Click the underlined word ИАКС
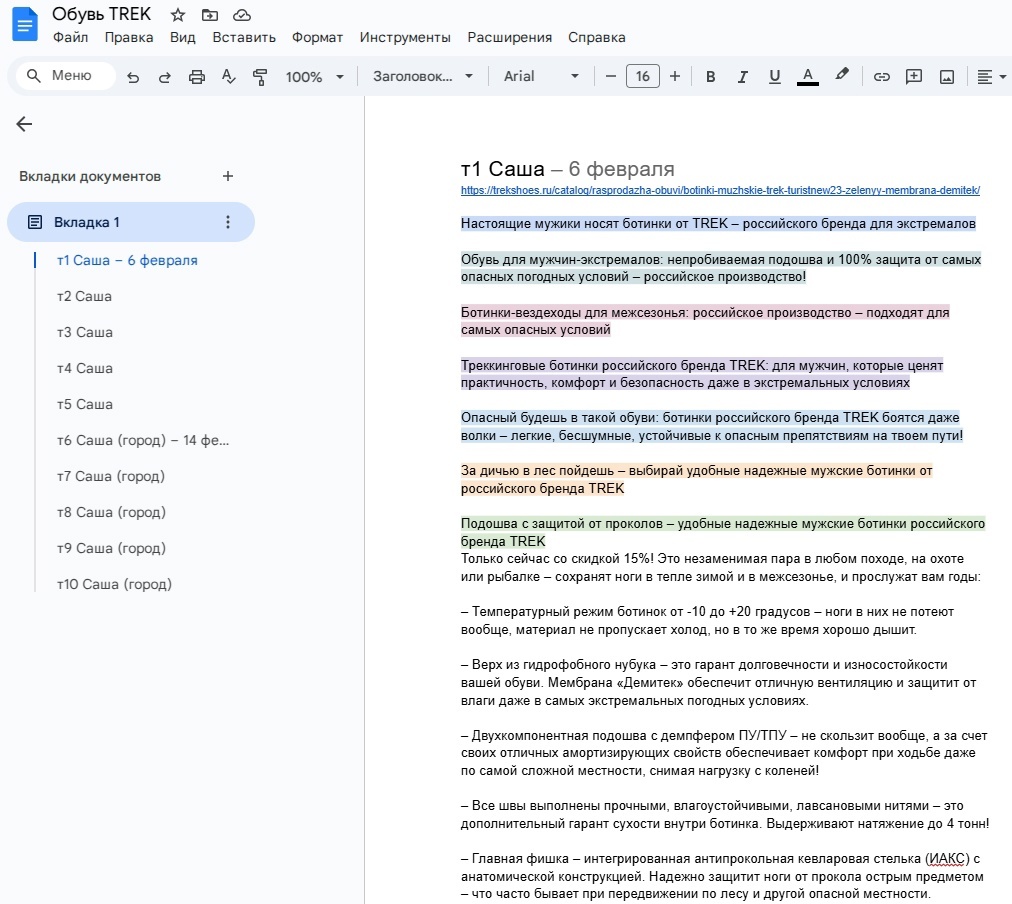The image size is (1012, 904). (x=949, y=859)
